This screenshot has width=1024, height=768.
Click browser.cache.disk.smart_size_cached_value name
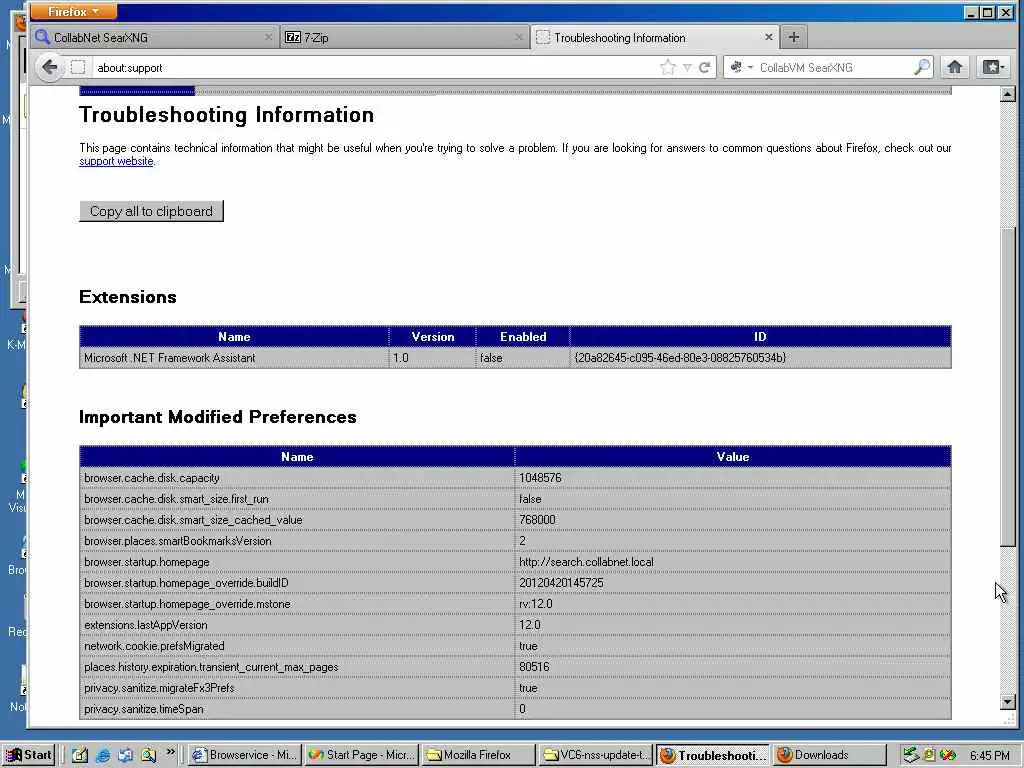point(193,520)
